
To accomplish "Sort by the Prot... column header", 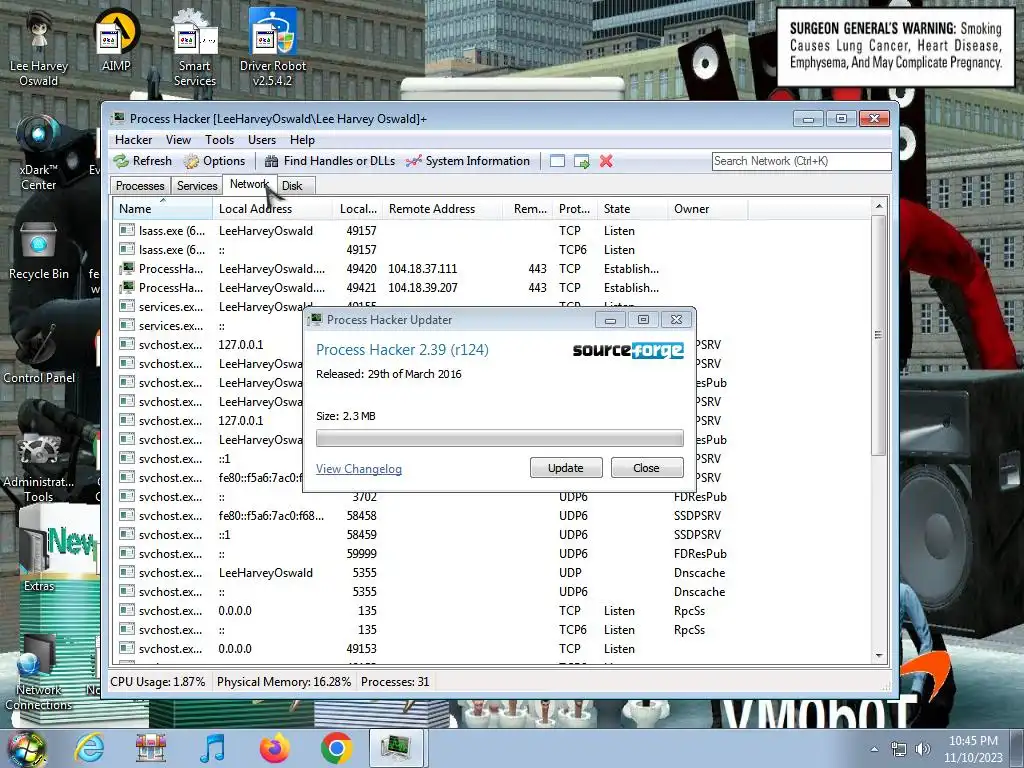I will pyautogui.click(x=575, y=209).
